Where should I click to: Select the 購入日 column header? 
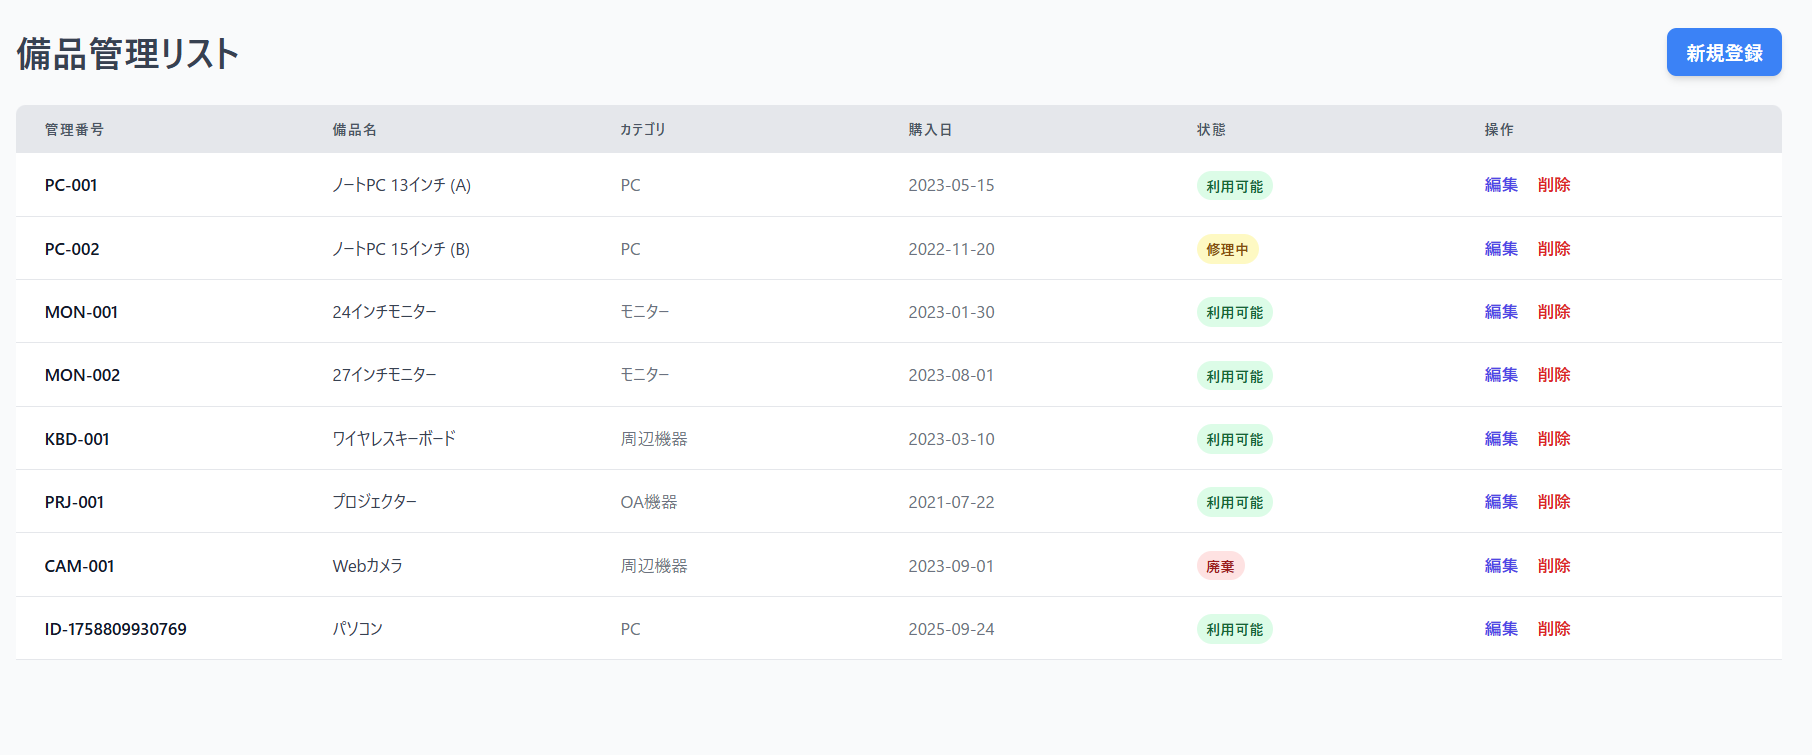click(929, 130)
